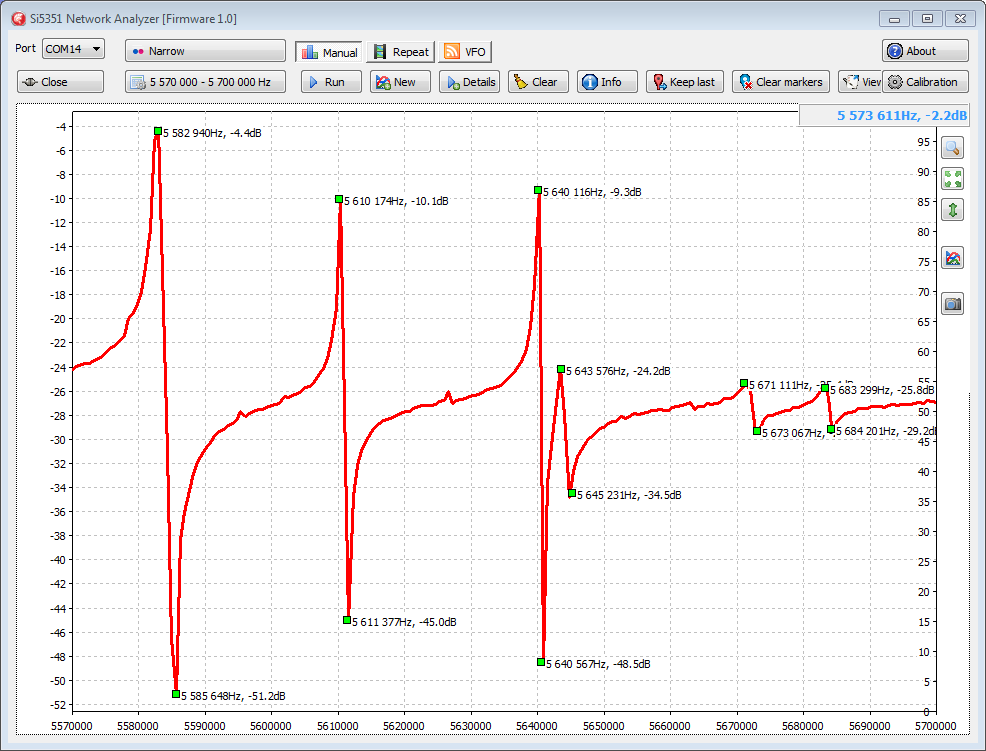This screenshot has height=751, width=986.
Task: Open the 5 570 000 - 5 700 000 Hz range selector
Action: [205, 82]
